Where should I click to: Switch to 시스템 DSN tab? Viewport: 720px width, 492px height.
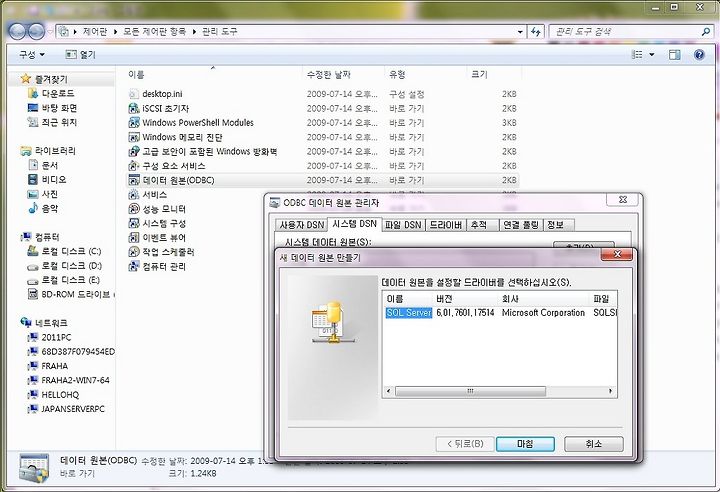pyautogui.click(x=354, y=224)
